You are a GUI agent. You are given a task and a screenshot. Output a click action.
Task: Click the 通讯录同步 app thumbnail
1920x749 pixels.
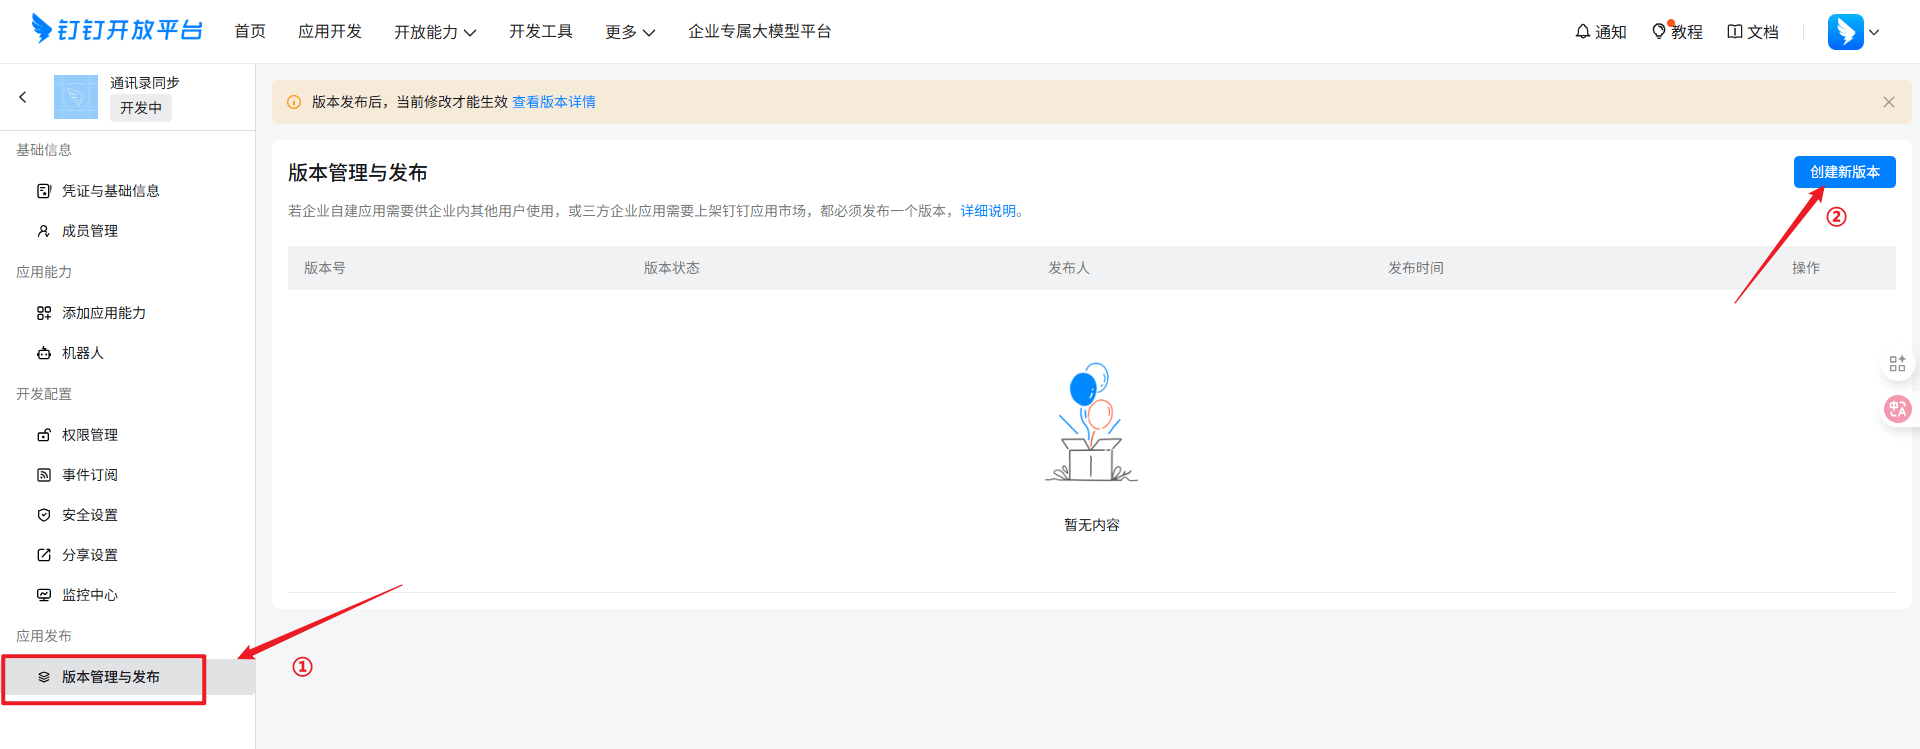(76, 97)
